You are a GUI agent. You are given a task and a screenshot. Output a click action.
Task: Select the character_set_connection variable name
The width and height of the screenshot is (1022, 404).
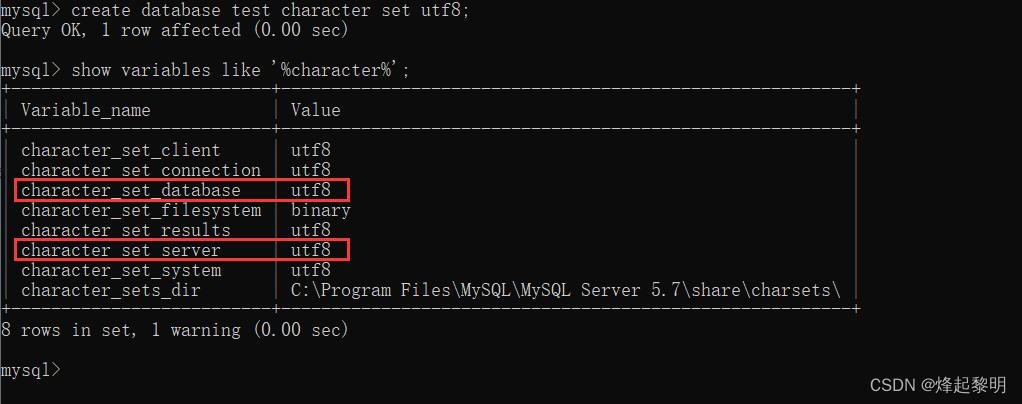(141, 171)
